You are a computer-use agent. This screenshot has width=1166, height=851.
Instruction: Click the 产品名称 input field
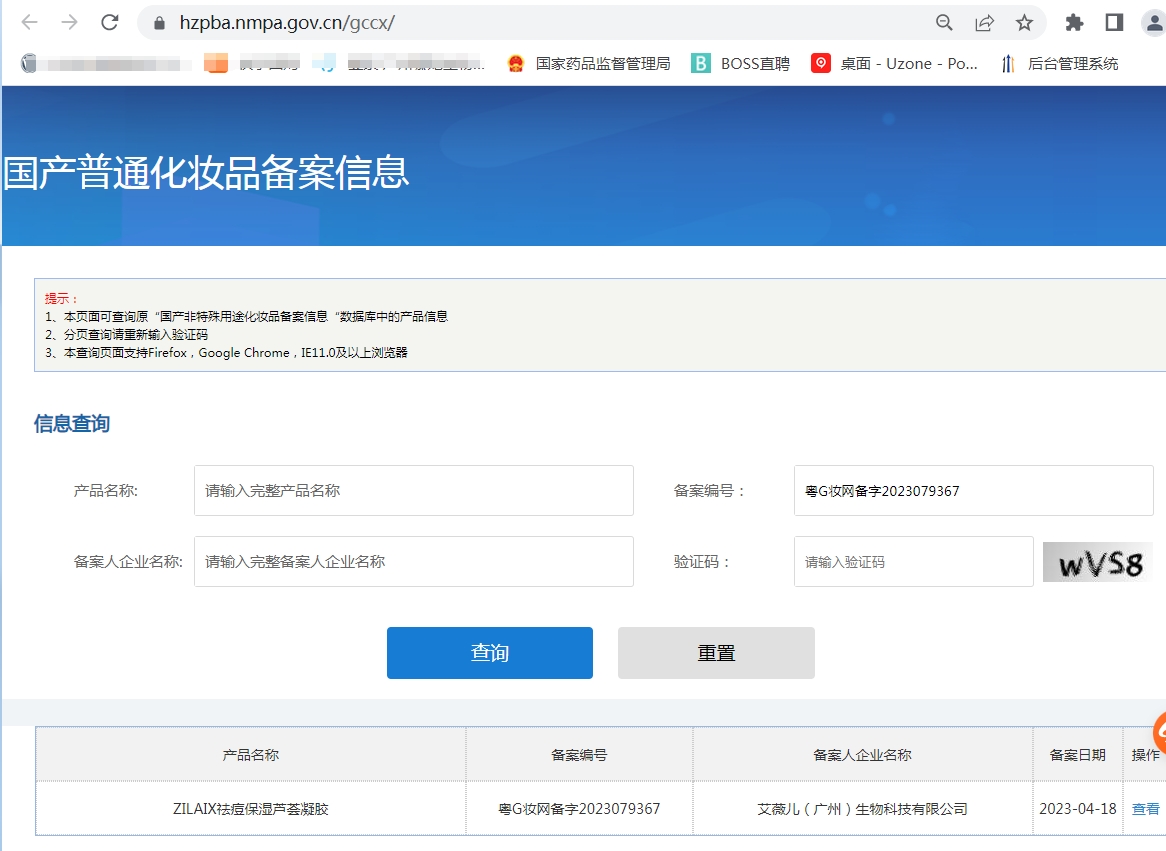413,490
